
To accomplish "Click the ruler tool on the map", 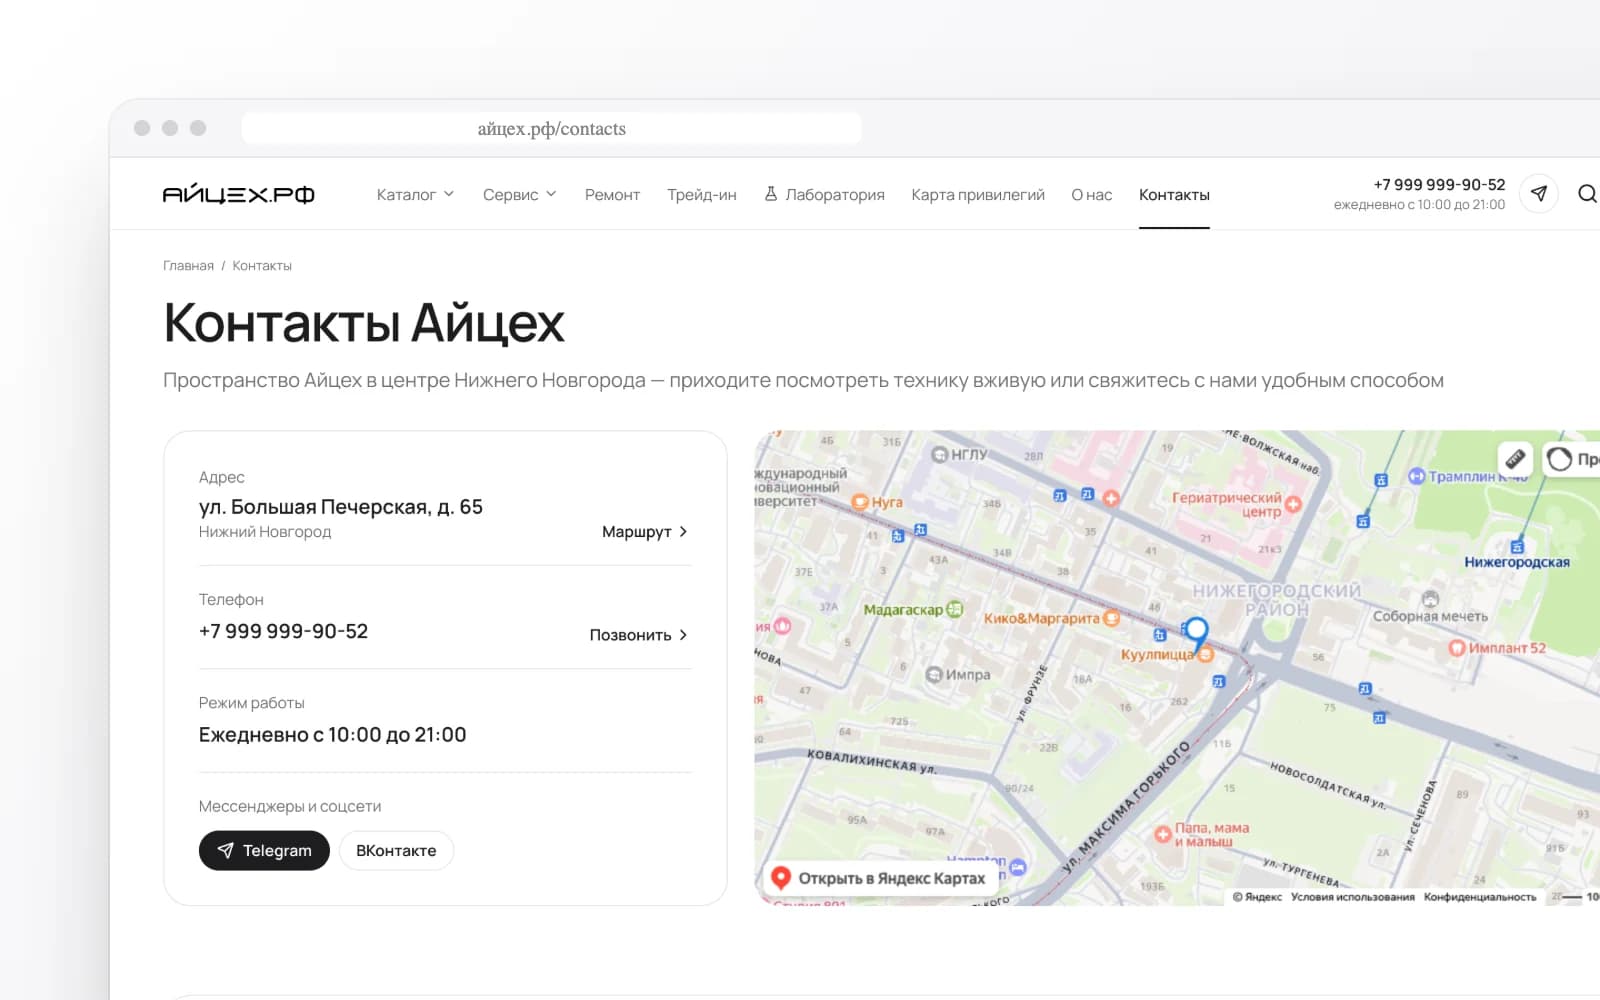I will coord(1515,458).
